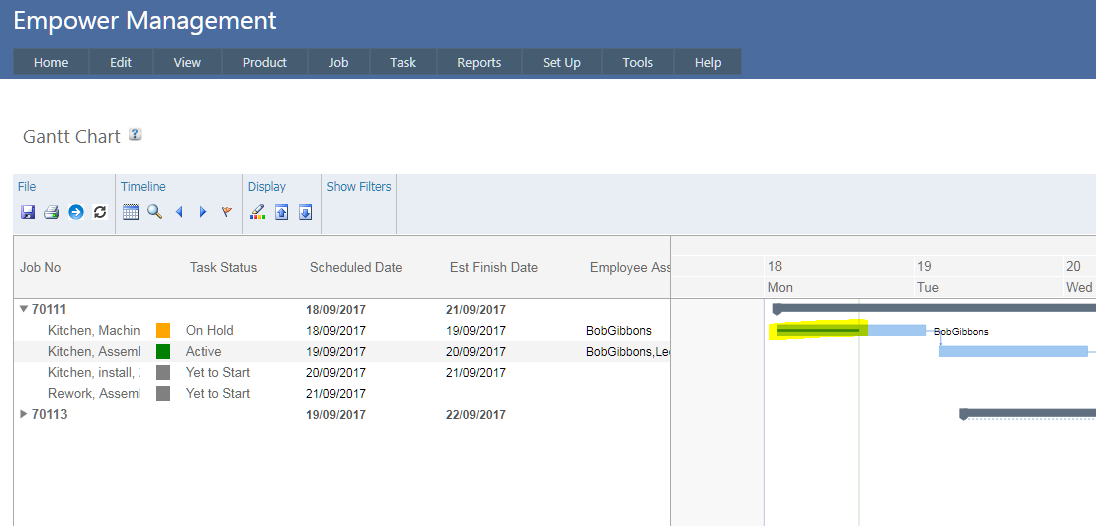Open the Reports menu

coord(479,62)
